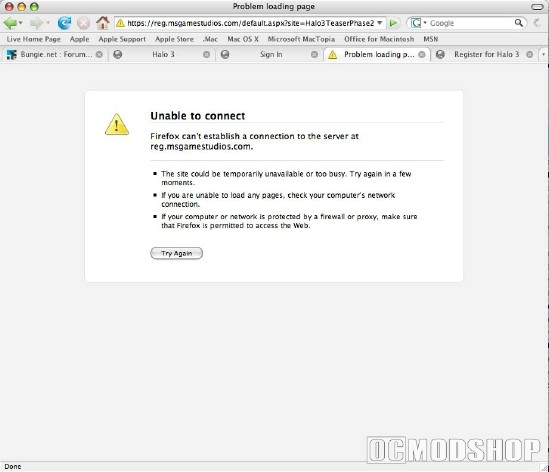Click the green Back arrow
Viewport: 549px width, 472px height.
10,23
